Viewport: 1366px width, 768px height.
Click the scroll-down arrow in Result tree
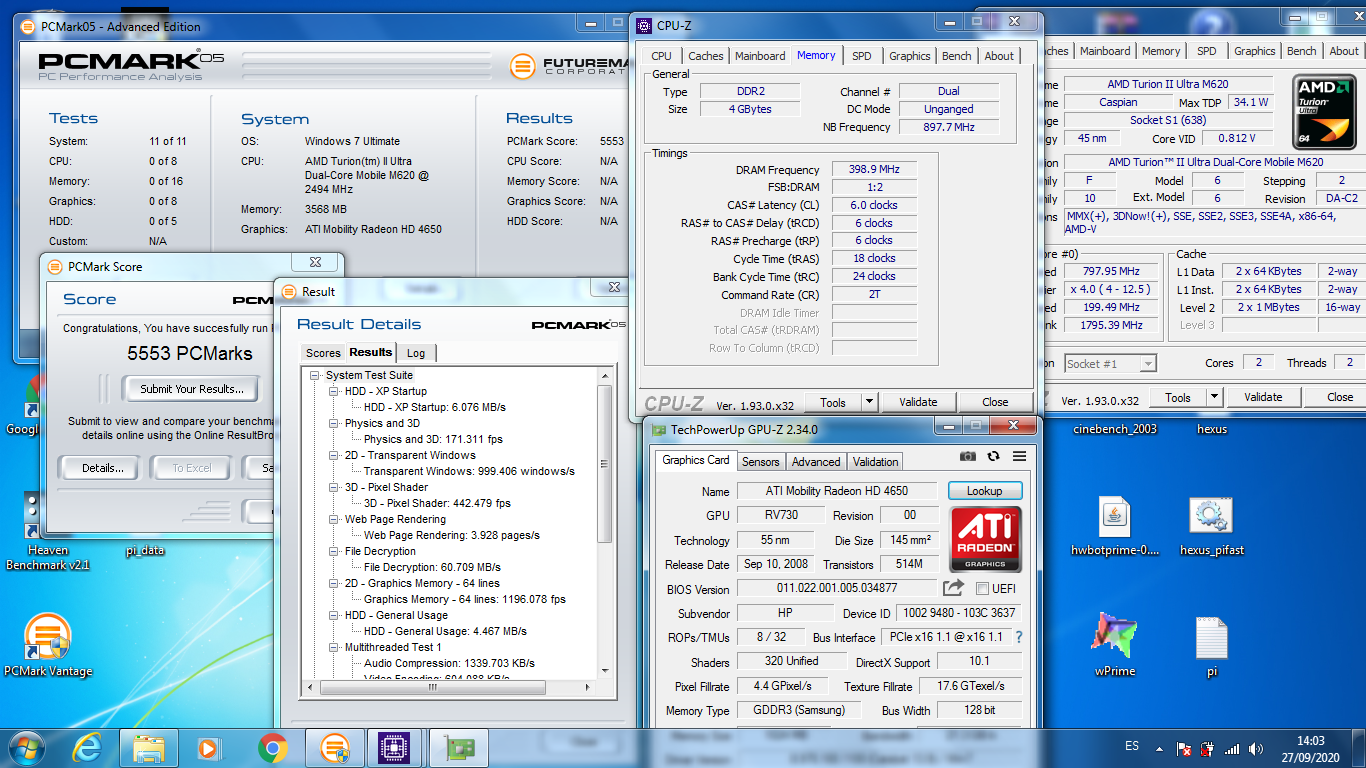tap(604, 672)
